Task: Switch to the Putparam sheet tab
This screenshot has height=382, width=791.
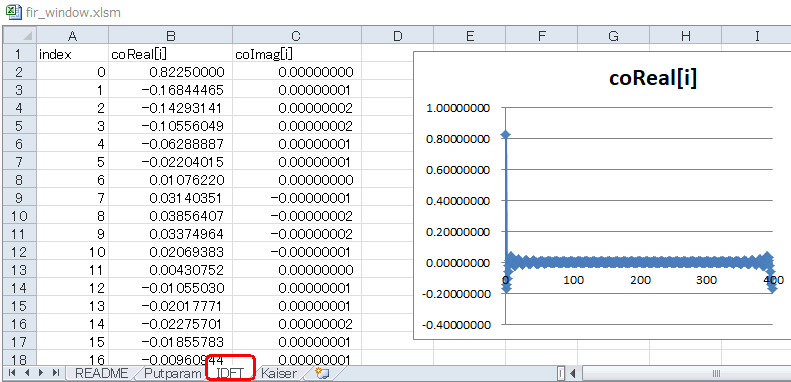Action: point(173,373)
